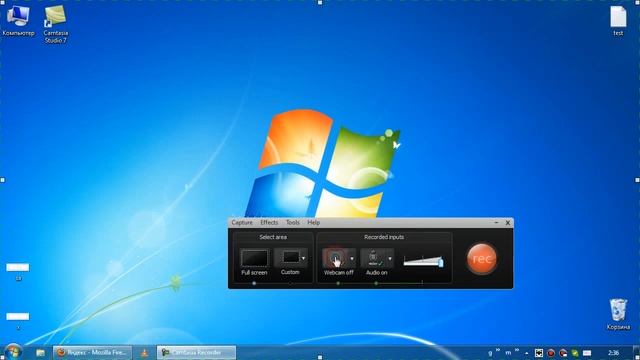This screenshot has height=360, width=640.
Task: Open VLC cone icon on the taskbar
Action: click(x=144, y=353)
